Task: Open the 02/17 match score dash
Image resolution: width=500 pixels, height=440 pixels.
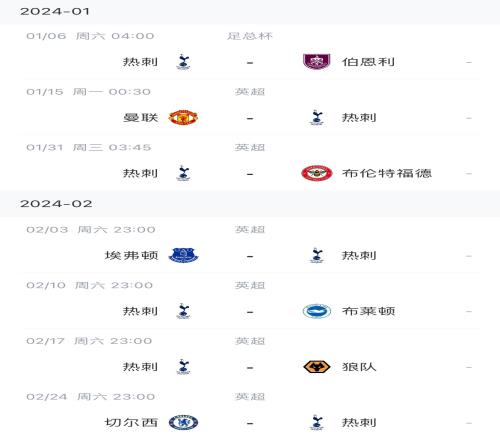Action: [250, 368]
